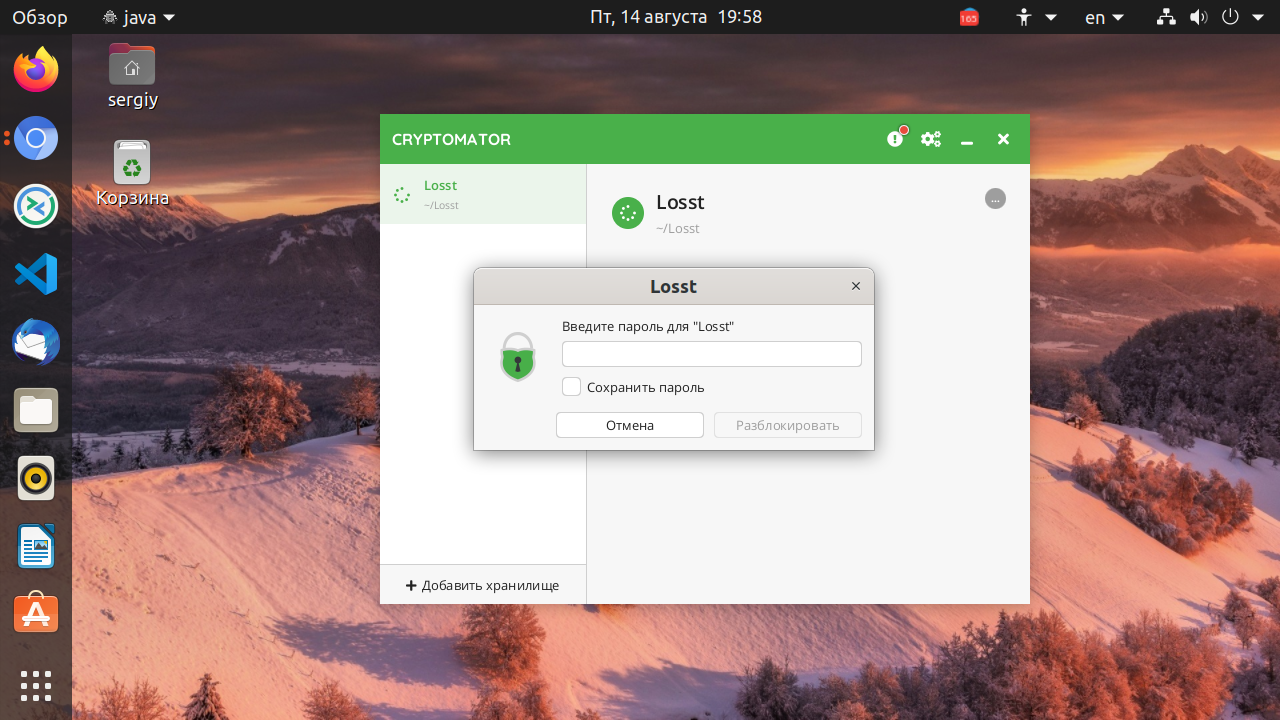Click the network connection tray icon

(x=1166, y=17)
